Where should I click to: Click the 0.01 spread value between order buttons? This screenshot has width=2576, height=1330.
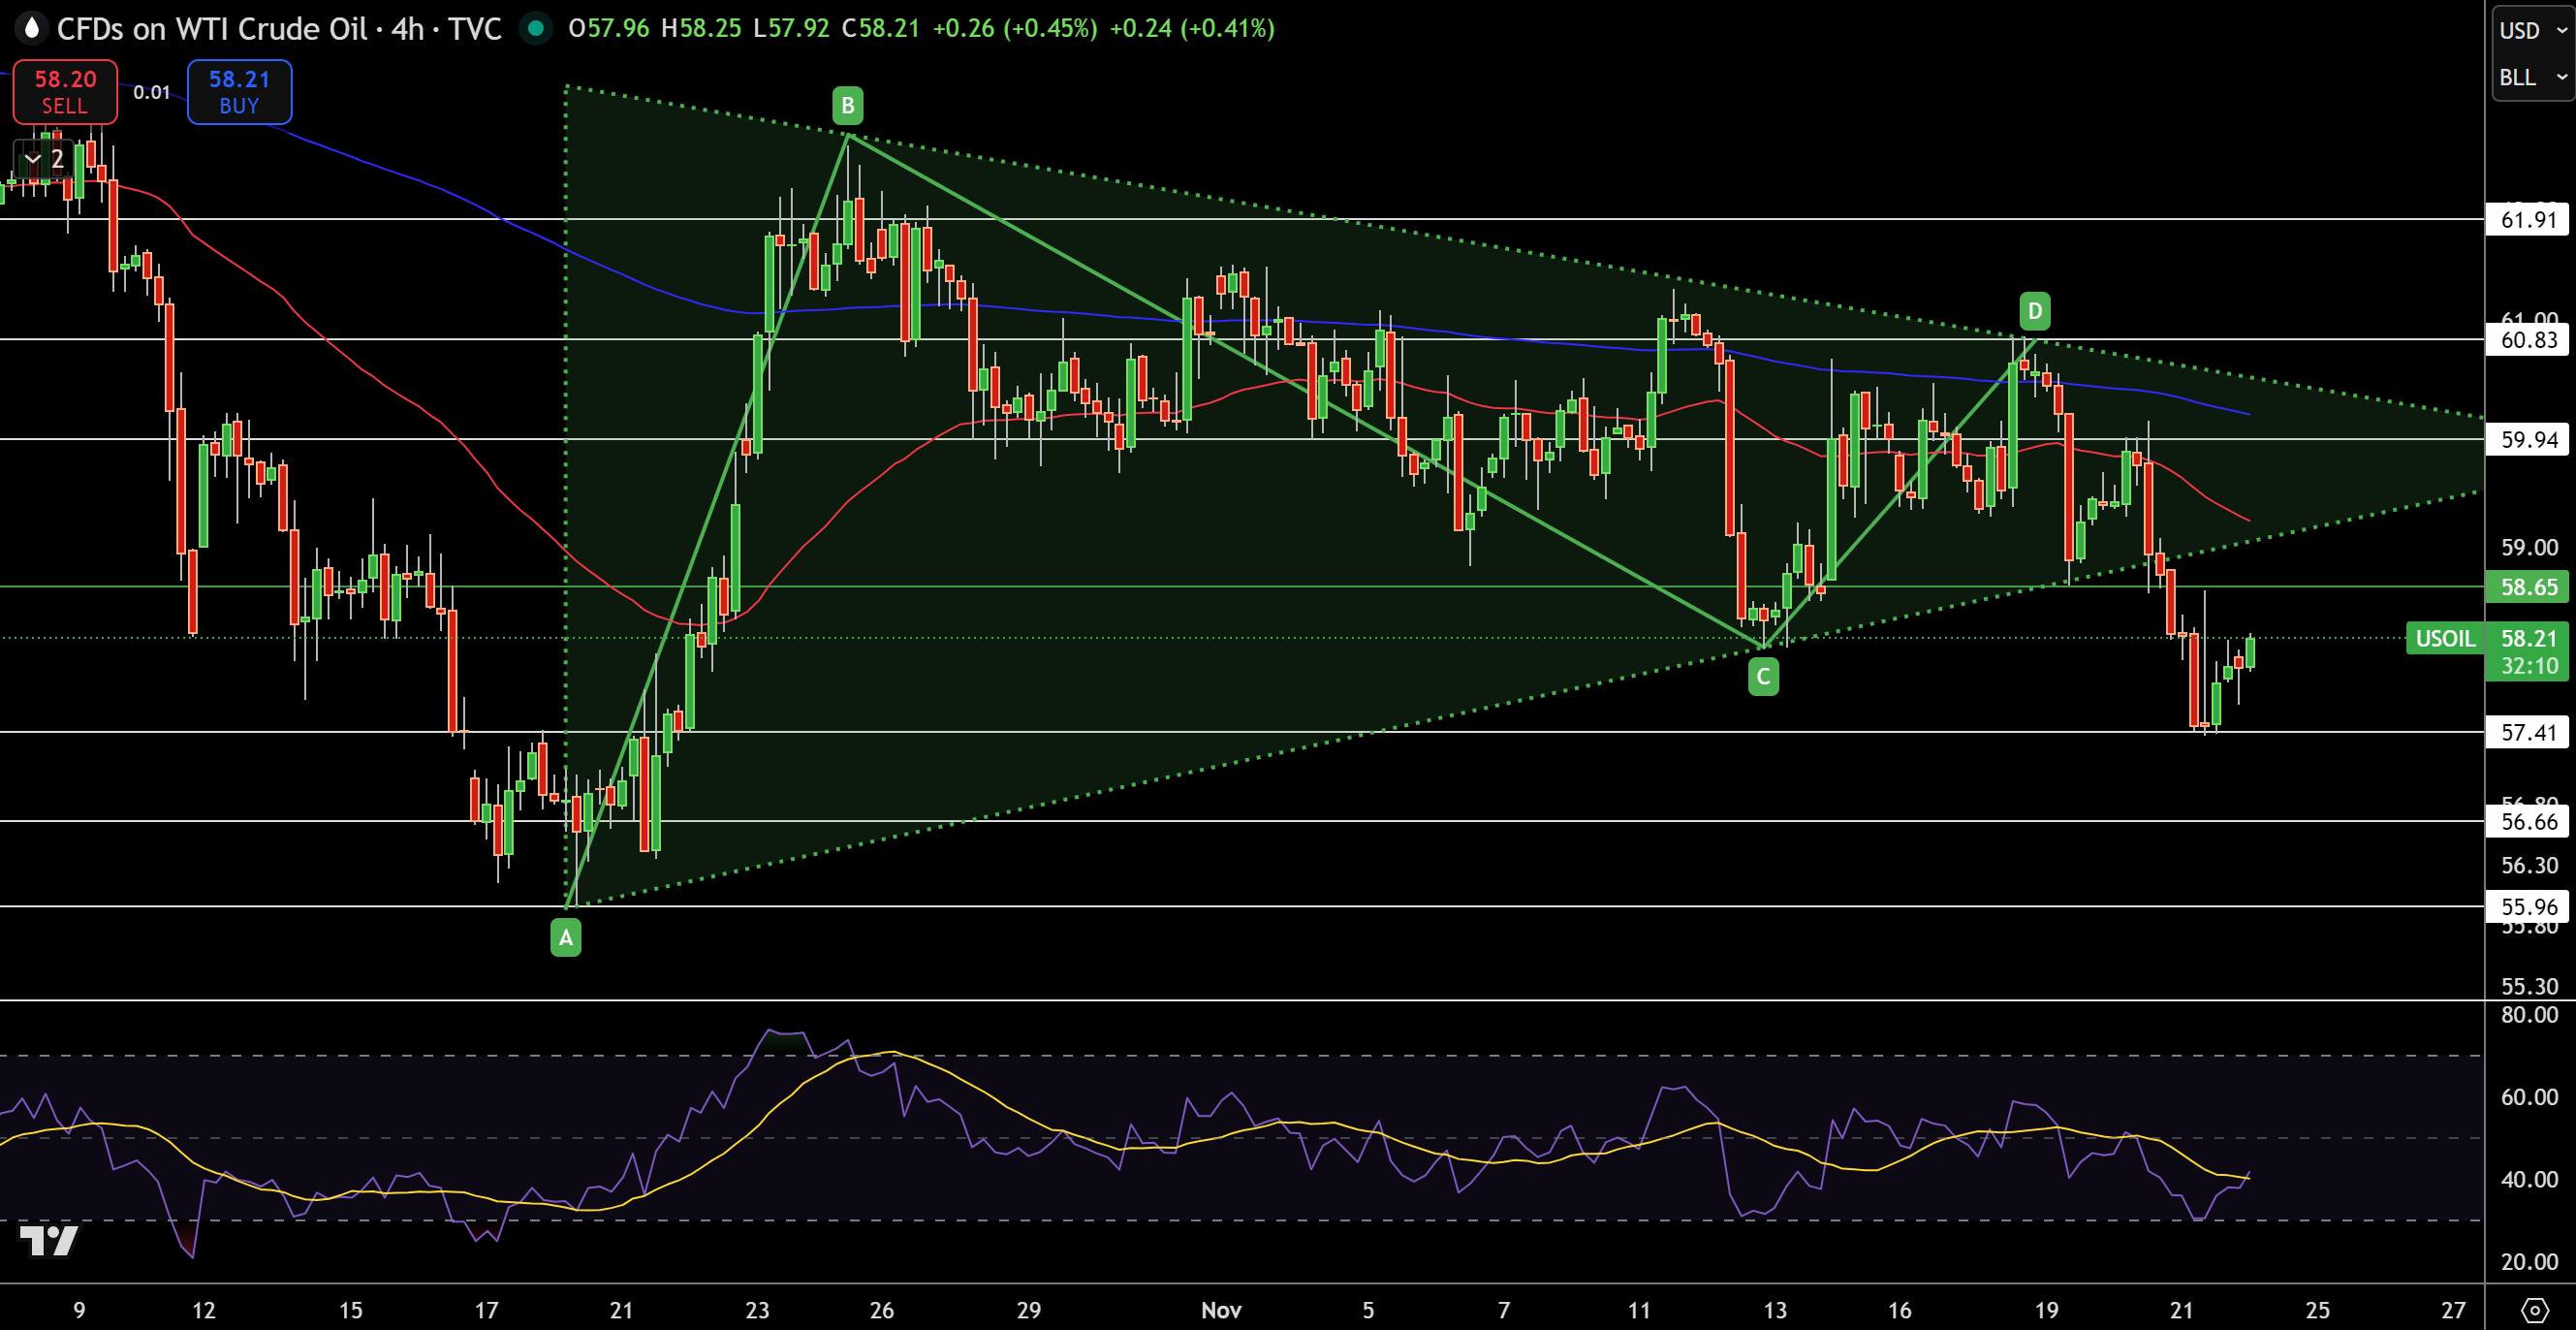[x=152, y=91]
